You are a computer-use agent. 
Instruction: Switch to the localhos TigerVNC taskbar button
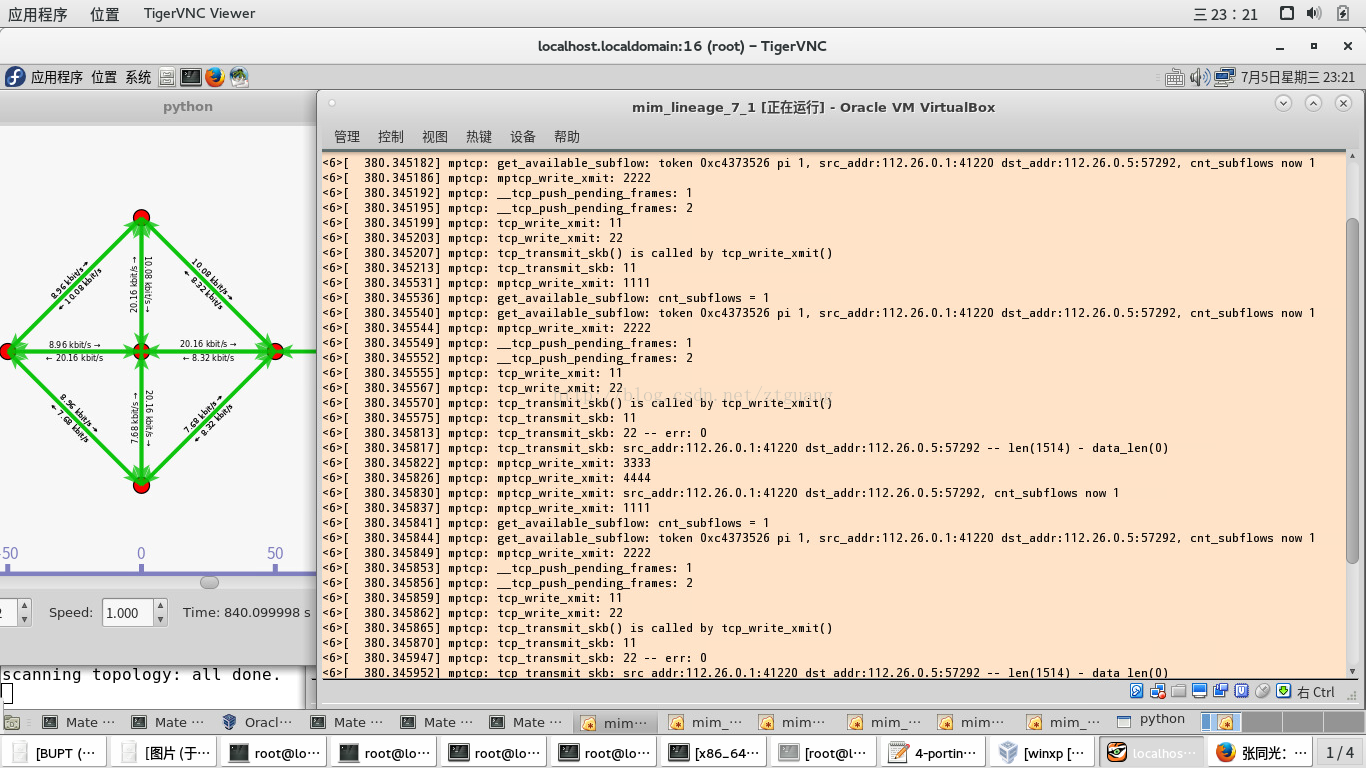click(1152, 753)
